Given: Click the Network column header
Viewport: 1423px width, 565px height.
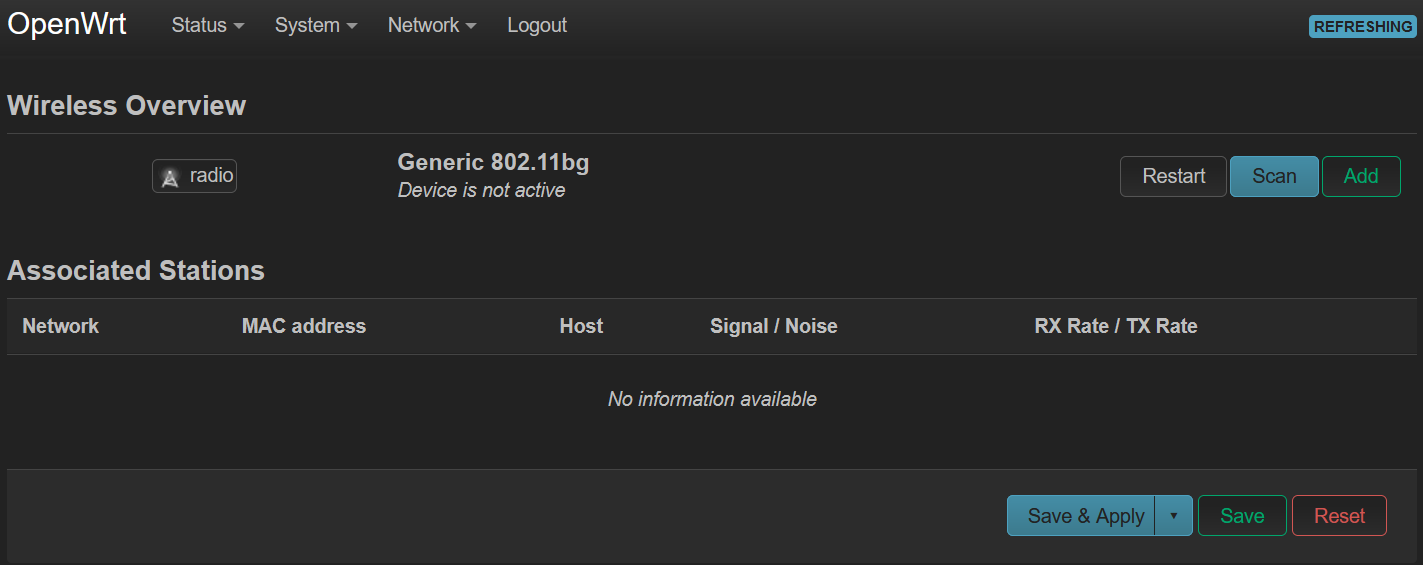Looking at the screenshot, I should point(61,326).
